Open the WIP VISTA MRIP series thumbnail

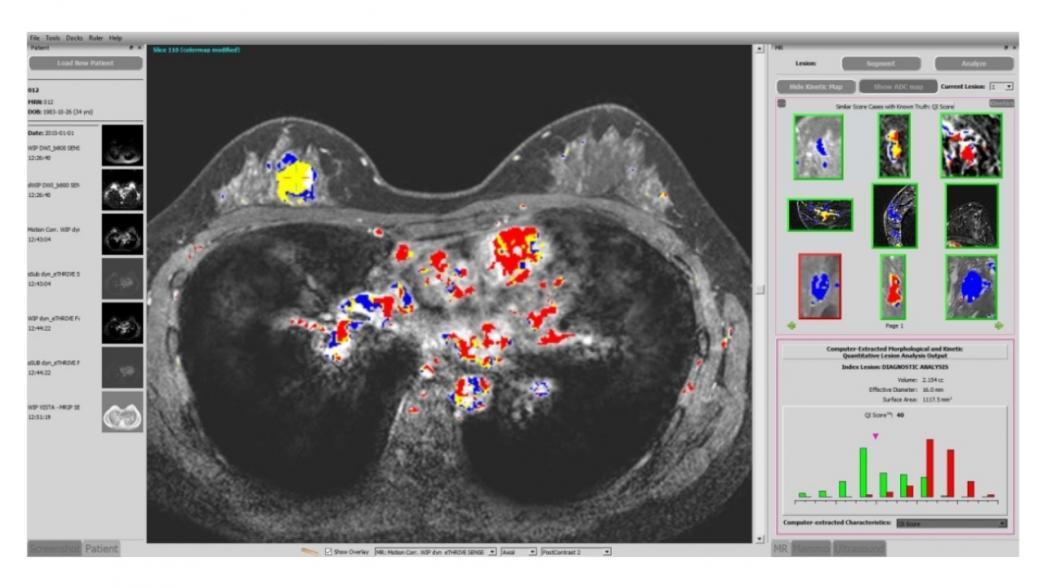(x=122, y=412)
